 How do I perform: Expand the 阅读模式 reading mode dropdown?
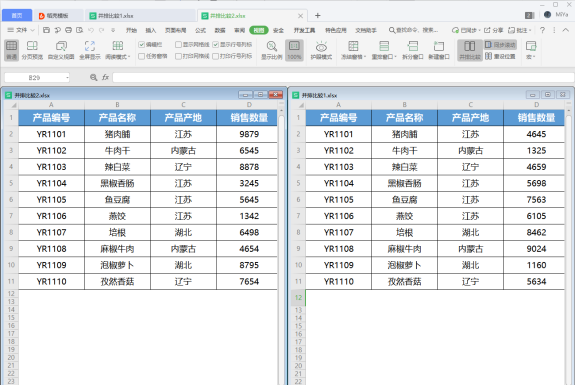click(129, 57)
